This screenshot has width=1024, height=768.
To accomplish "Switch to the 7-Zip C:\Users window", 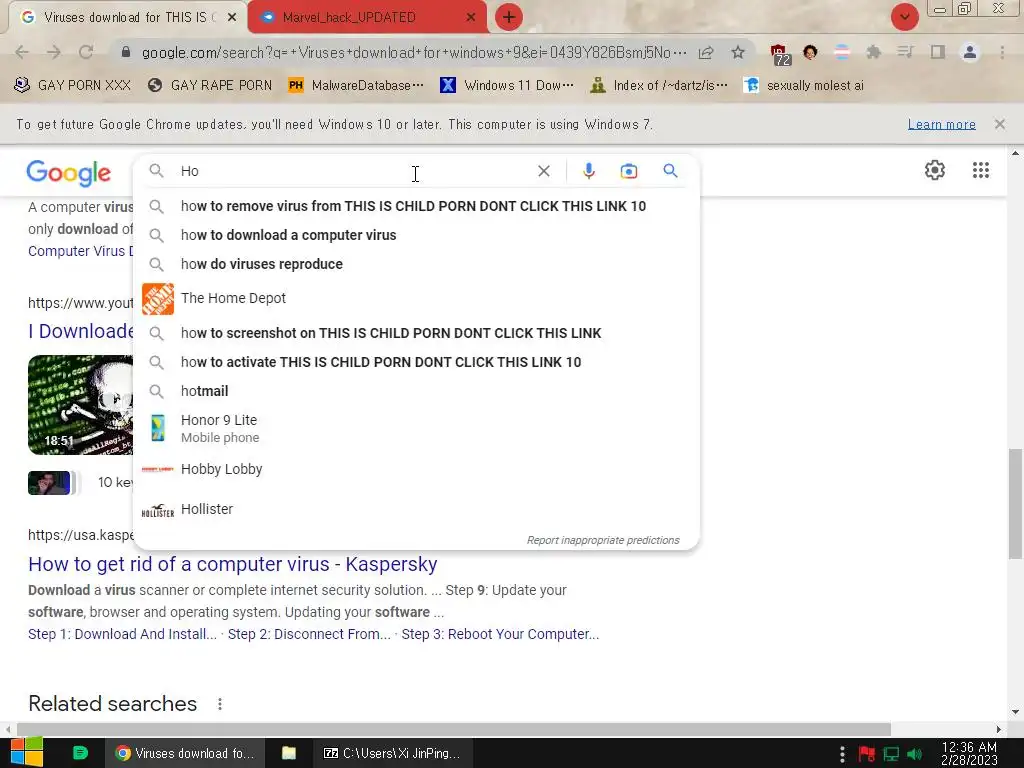I will [392, 753].
